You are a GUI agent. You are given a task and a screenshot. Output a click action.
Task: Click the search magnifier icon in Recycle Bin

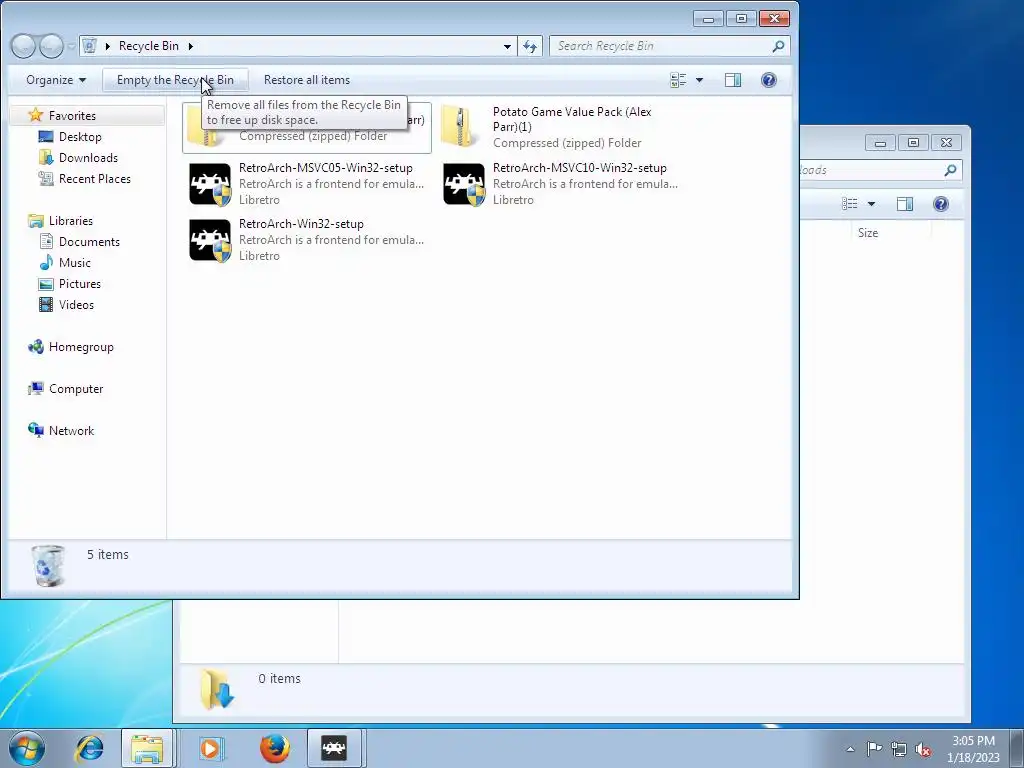778,46
